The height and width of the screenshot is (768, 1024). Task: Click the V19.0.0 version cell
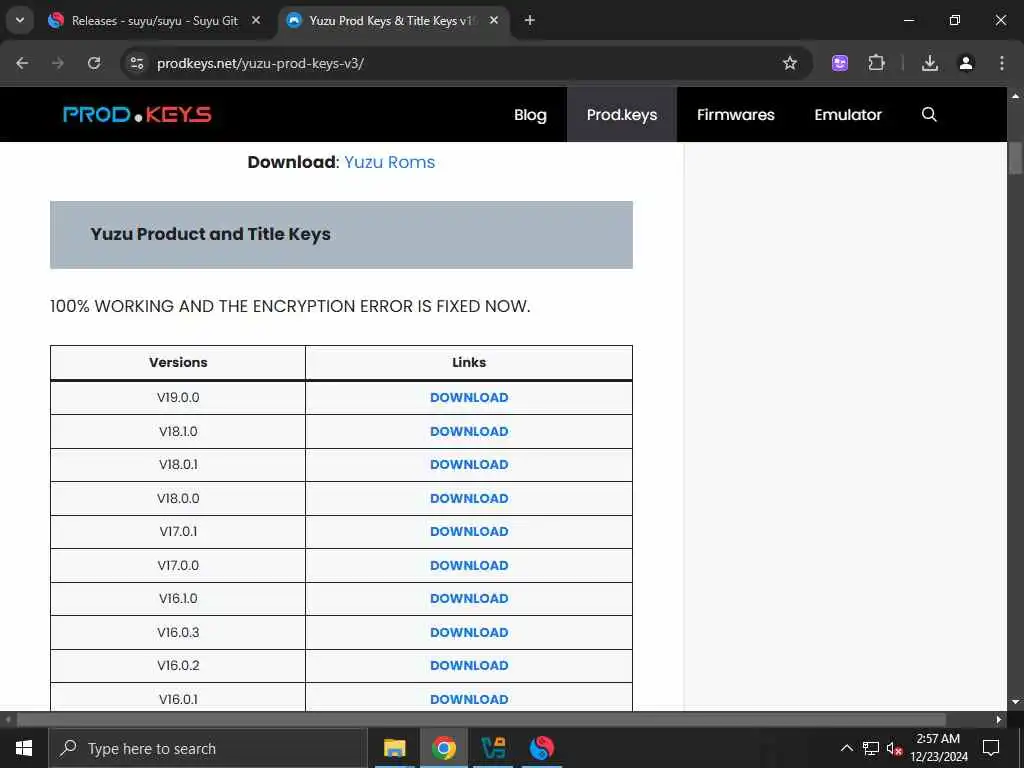point(178,397)
